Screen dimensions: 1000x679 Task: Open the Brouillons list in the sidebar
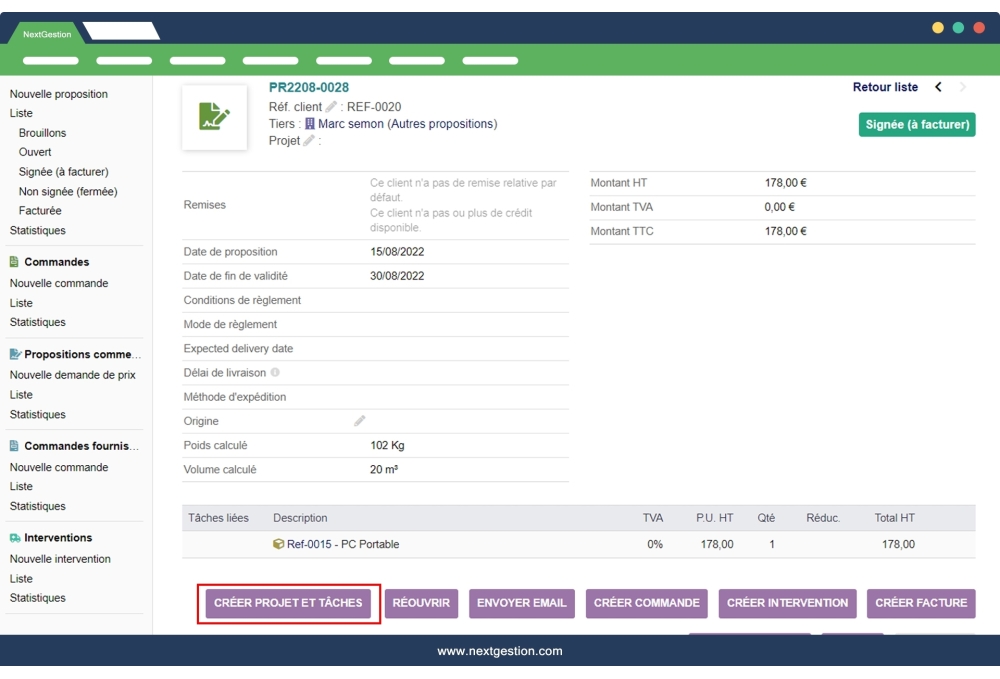point(42,132)
